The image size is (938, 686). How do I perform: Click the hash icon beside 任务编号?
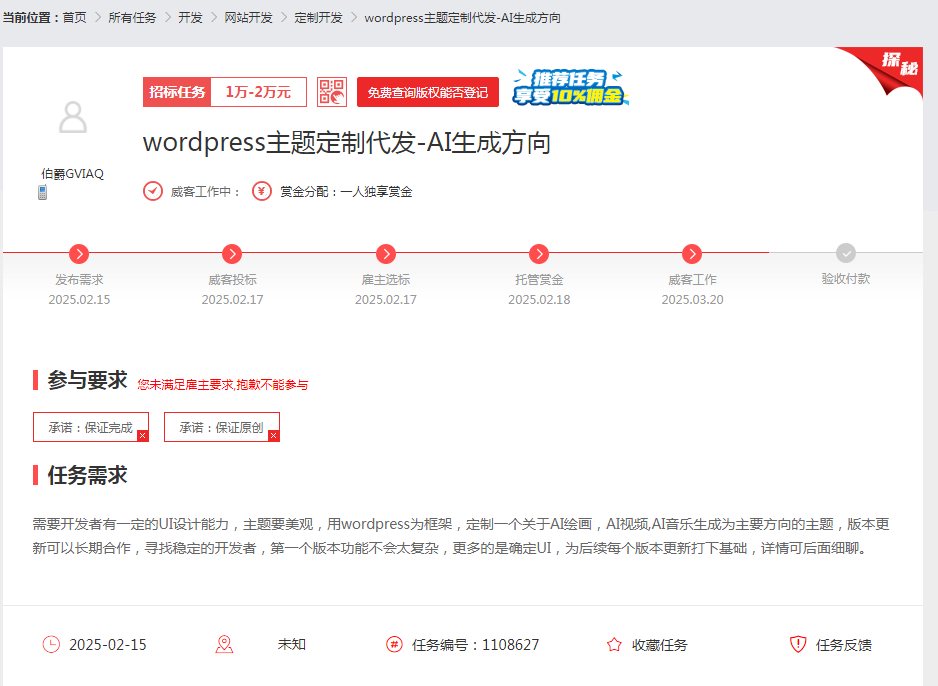(394, 644)
